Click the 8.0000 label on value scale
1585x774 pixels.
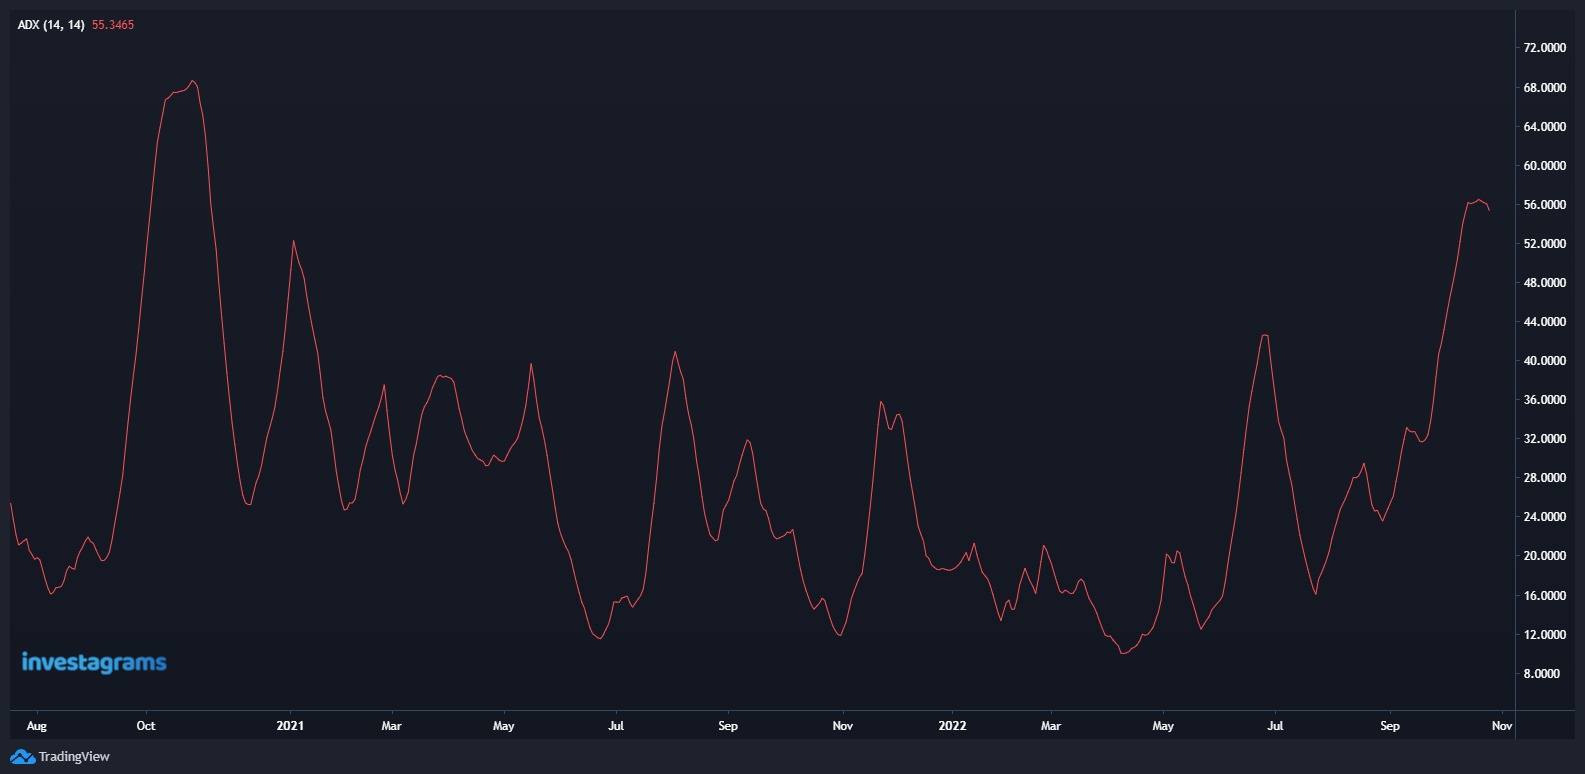(x=1541, y=674)
